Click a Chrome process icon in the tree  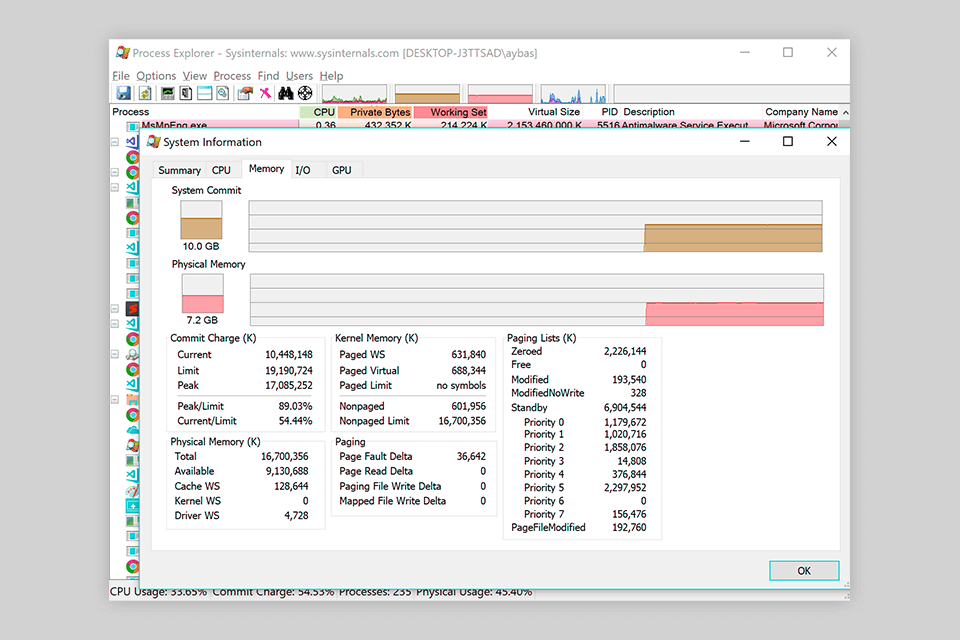(x=132, y=158)
